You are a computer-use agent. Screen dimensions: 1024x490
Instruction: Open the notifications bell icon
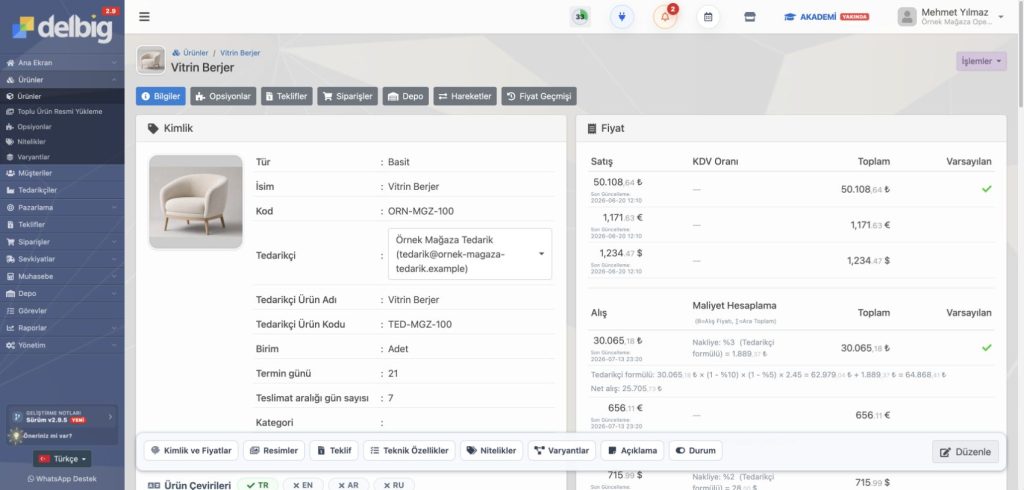click(665, 17)
